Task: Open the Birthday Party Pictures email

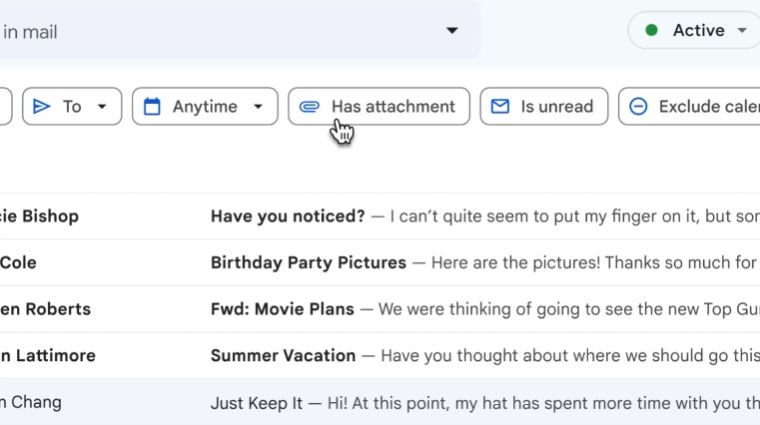Action: [x=308, y=263]
